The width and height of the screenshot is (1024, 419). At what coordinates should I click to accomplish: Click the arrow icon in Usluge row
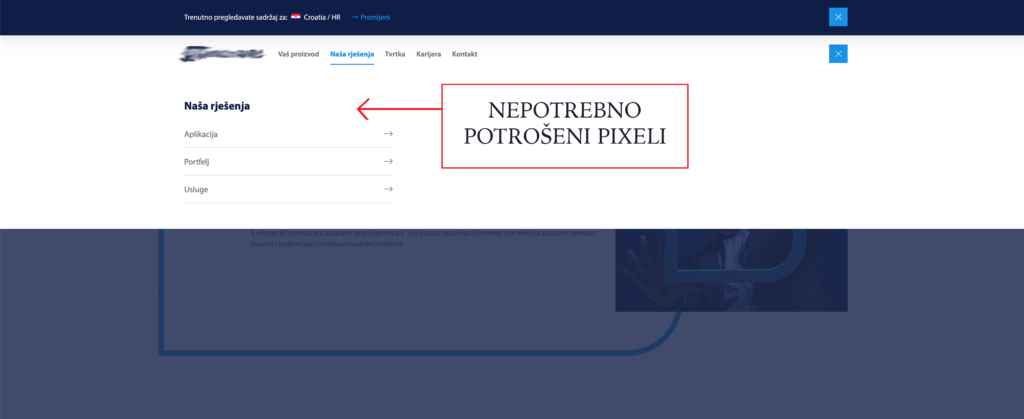[x=387, y=189]
